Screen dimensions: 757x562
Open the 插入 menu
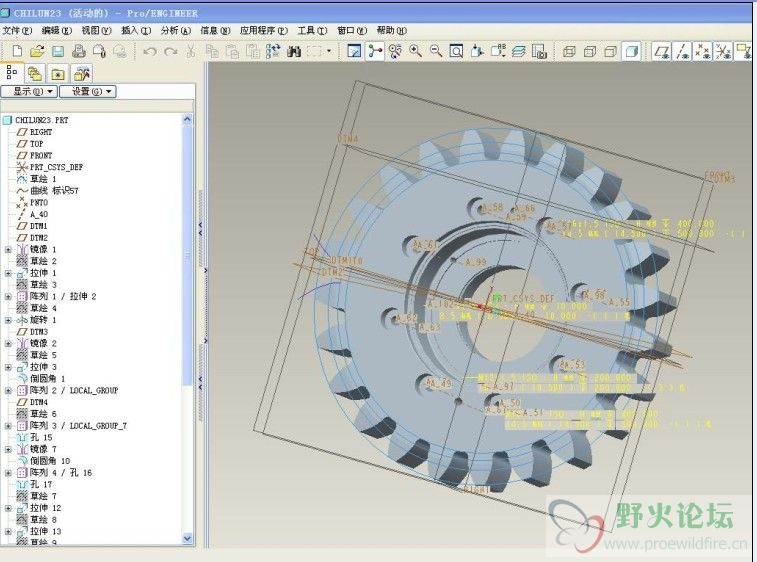[136, 30]
